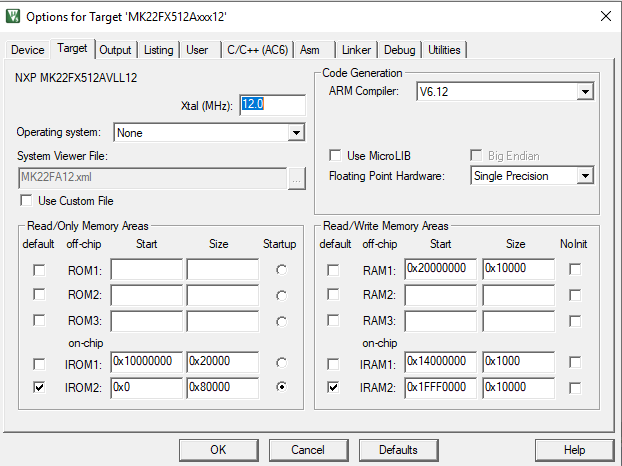Edit the IRAM1 Size field 0x1000

click(518, 362)
